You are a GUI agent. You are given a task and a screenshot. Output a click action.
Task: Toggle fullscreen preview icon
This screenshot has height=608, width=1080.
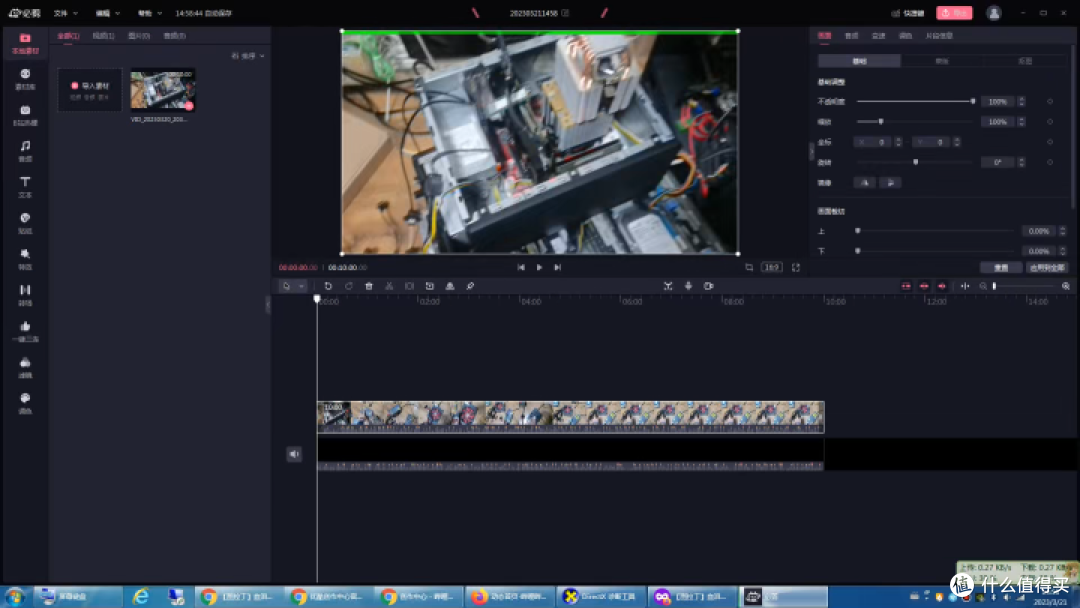(796, 267)
